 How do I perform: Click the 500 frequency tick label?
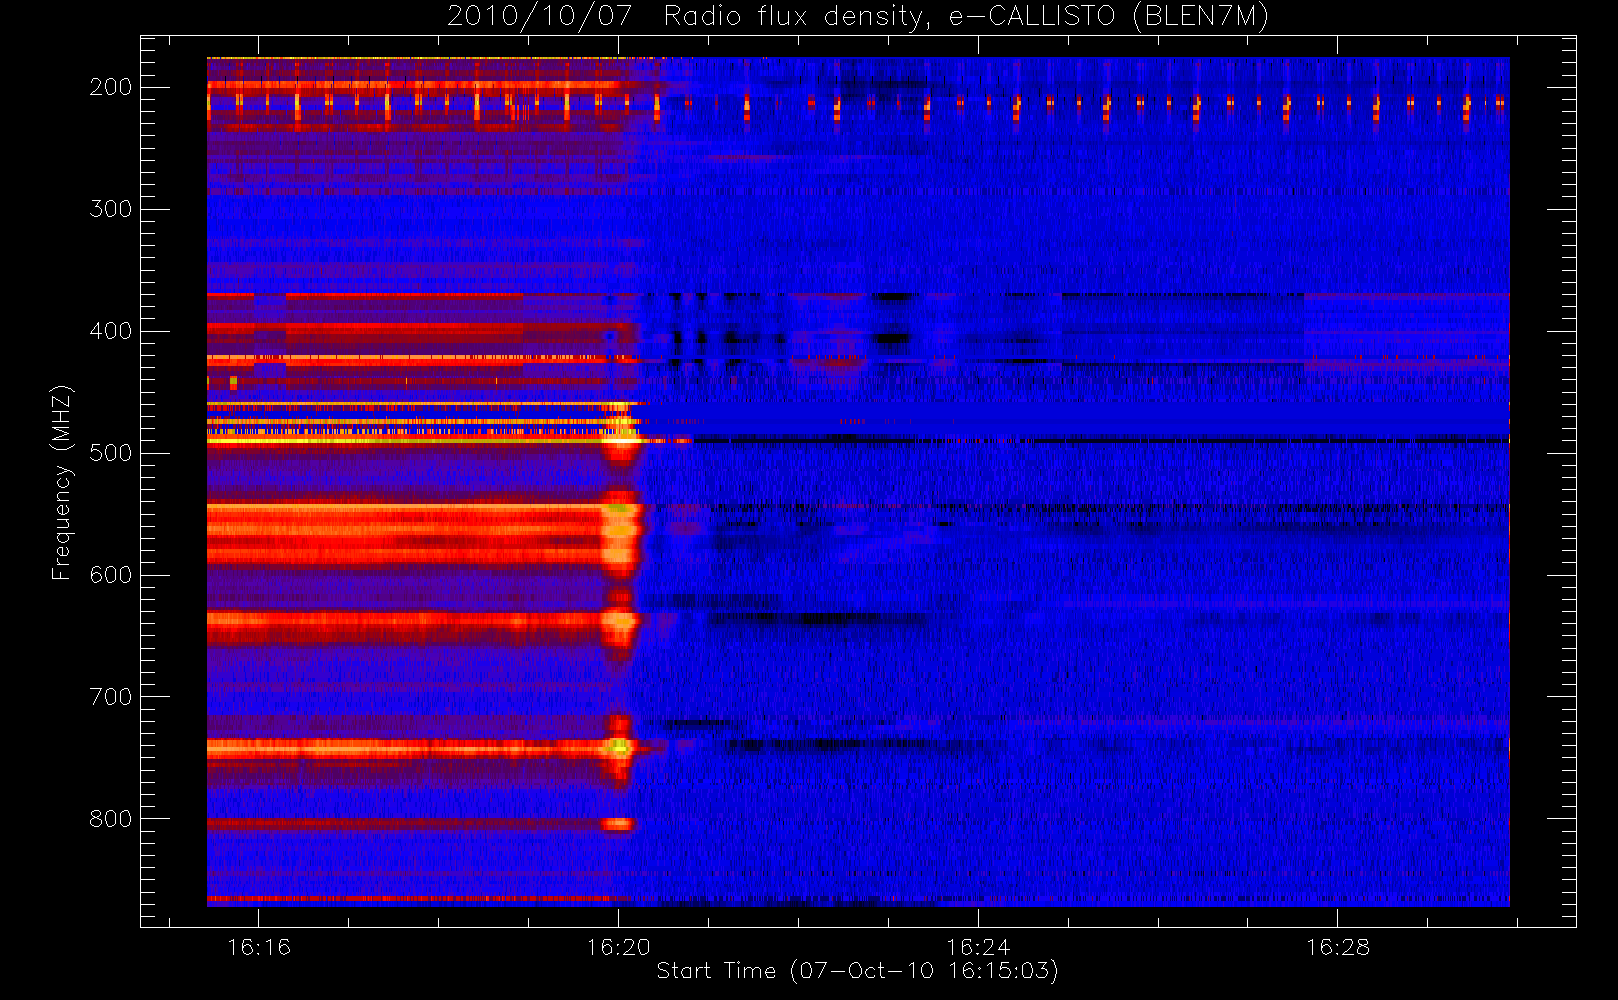(111, 453)
